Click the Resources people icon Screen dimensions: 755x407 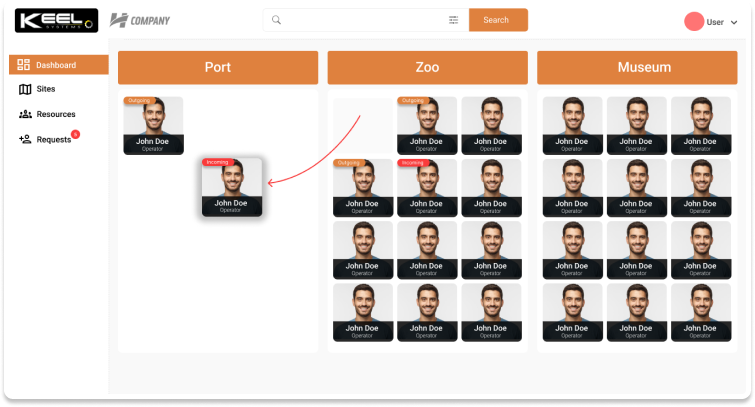pos(25,114)
